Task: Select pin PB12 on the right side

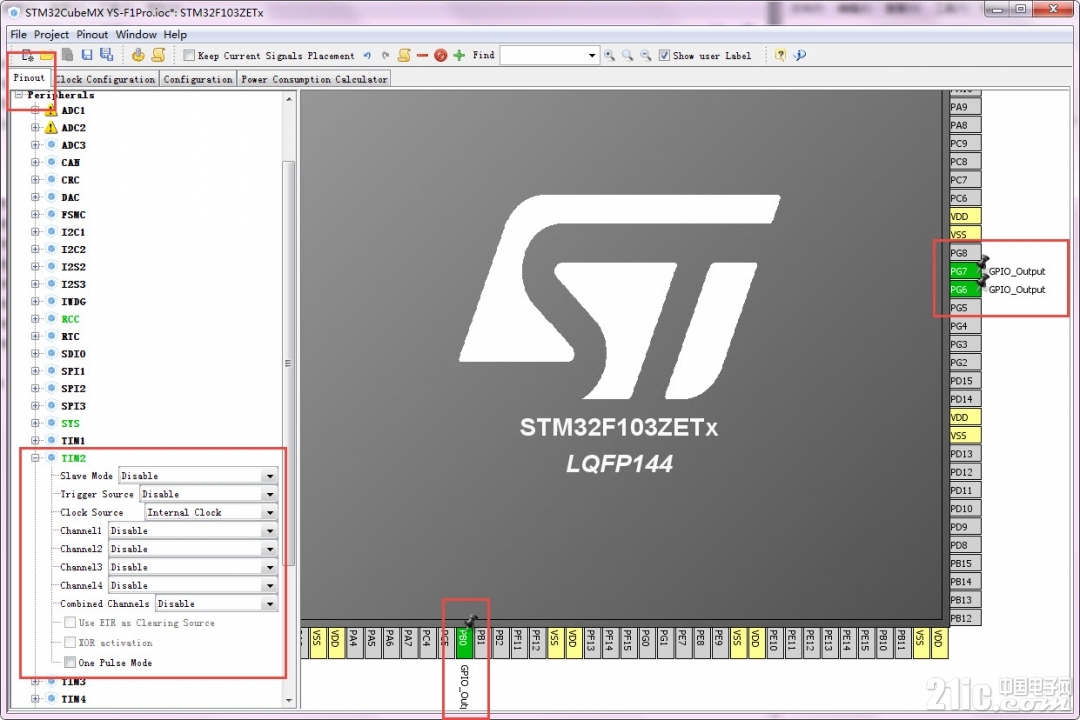Action: pyautogui.click(x=965, y=618)
